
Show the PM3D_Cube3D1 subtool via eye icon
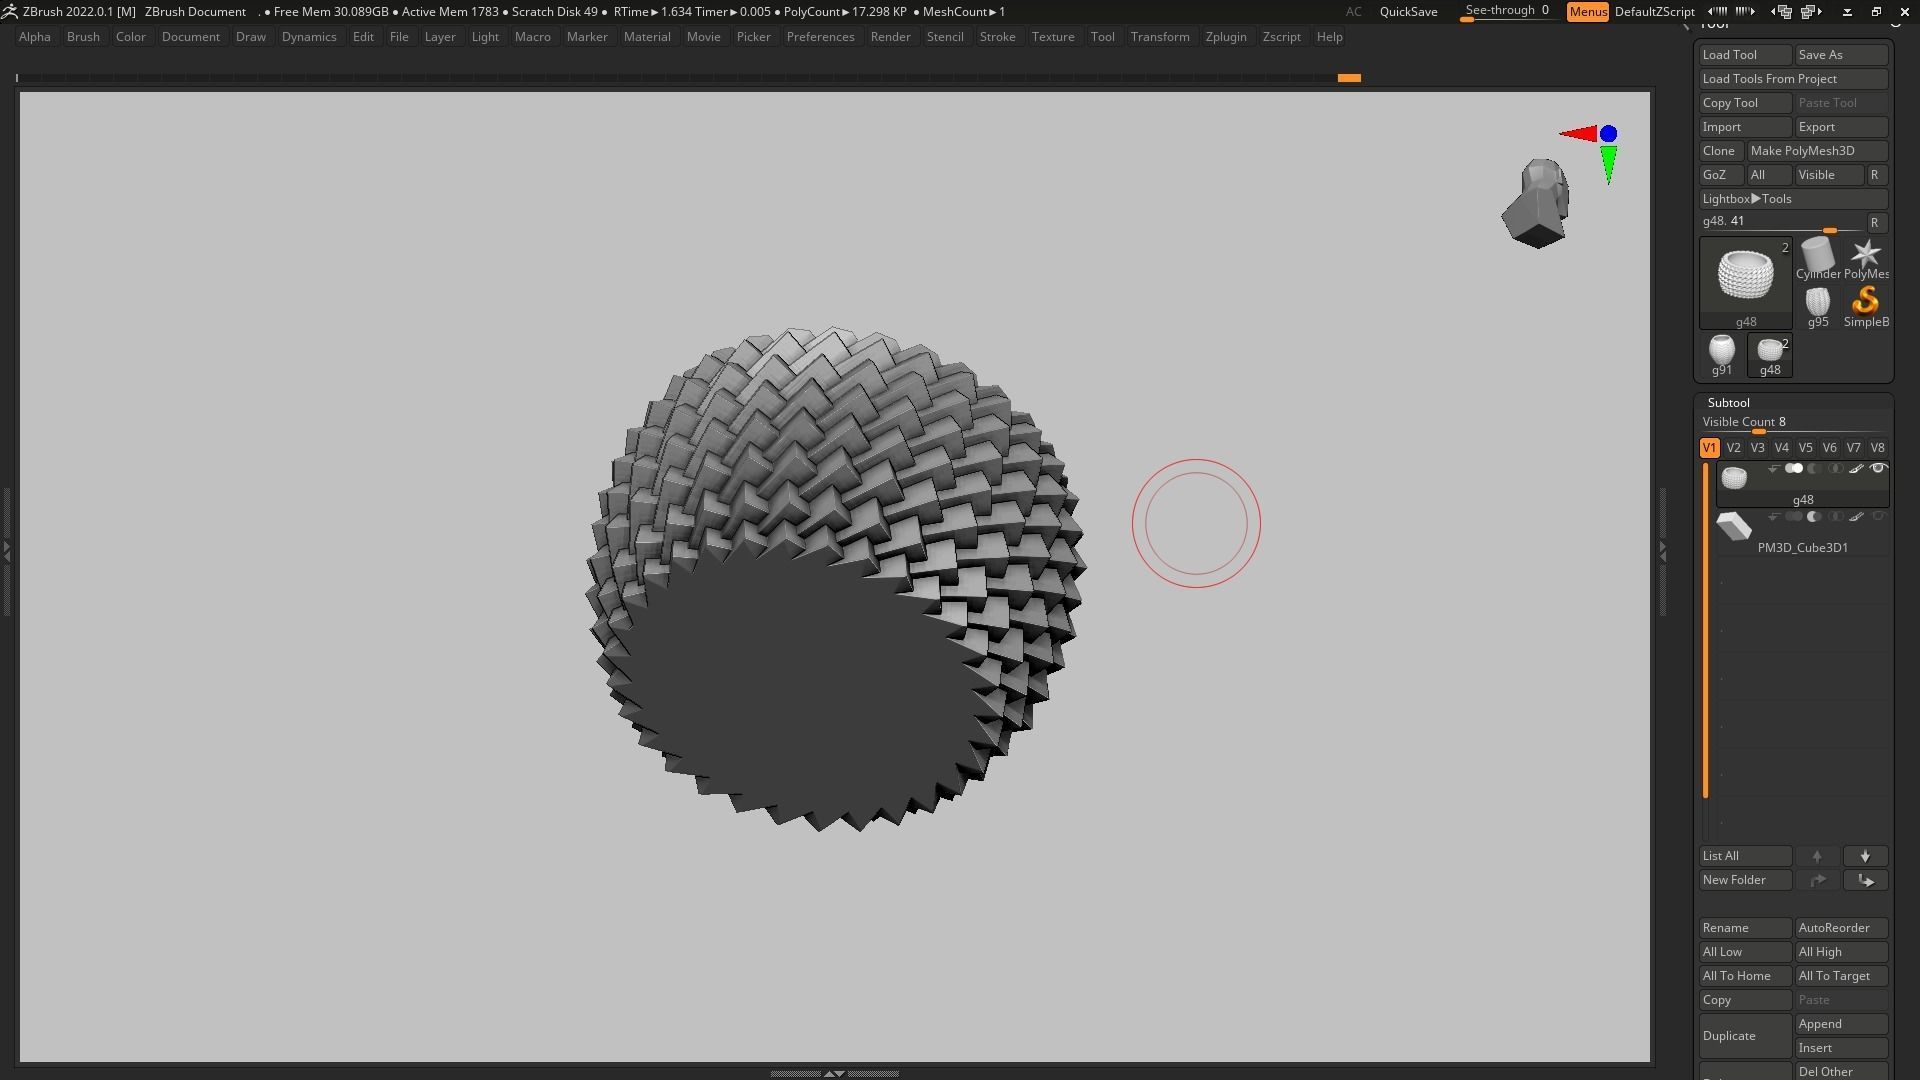click(x=1878, y=517)
